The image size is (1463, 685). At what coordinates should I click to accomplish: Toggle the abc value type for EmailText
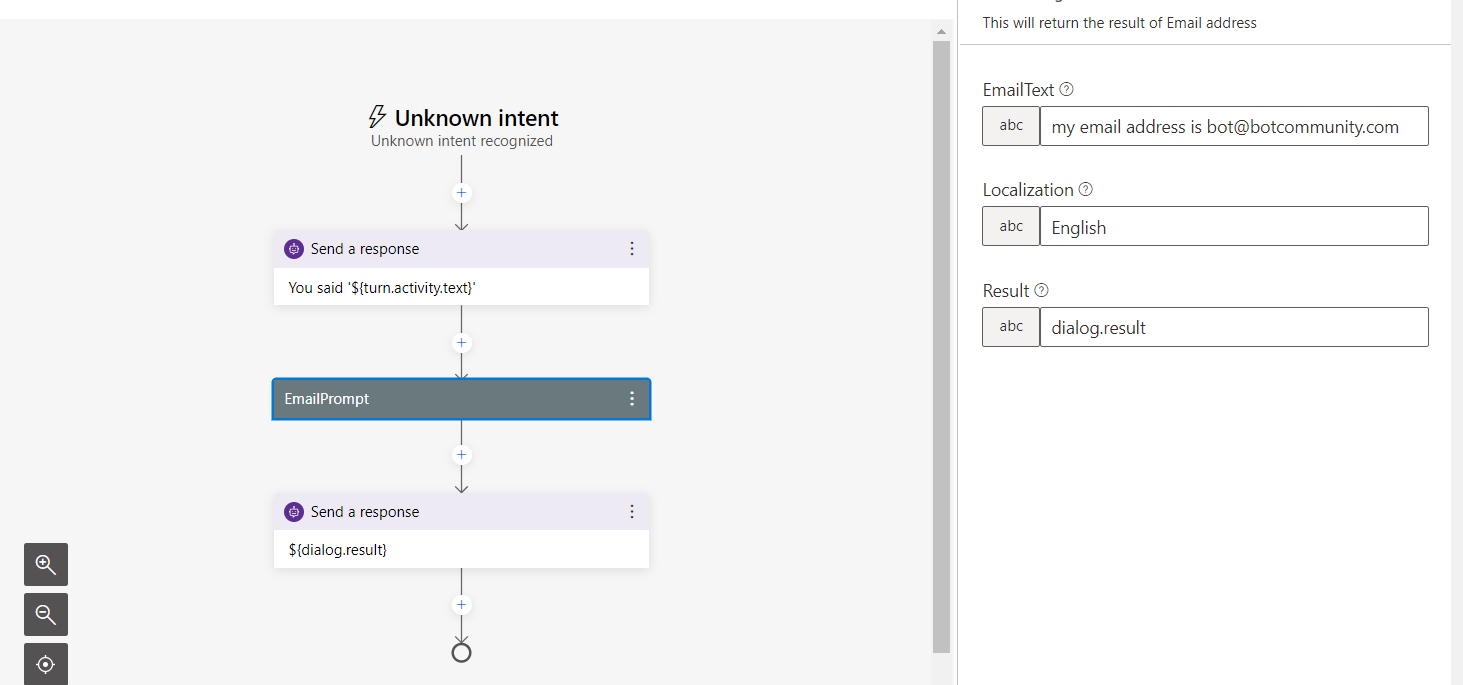point(1010,125)
